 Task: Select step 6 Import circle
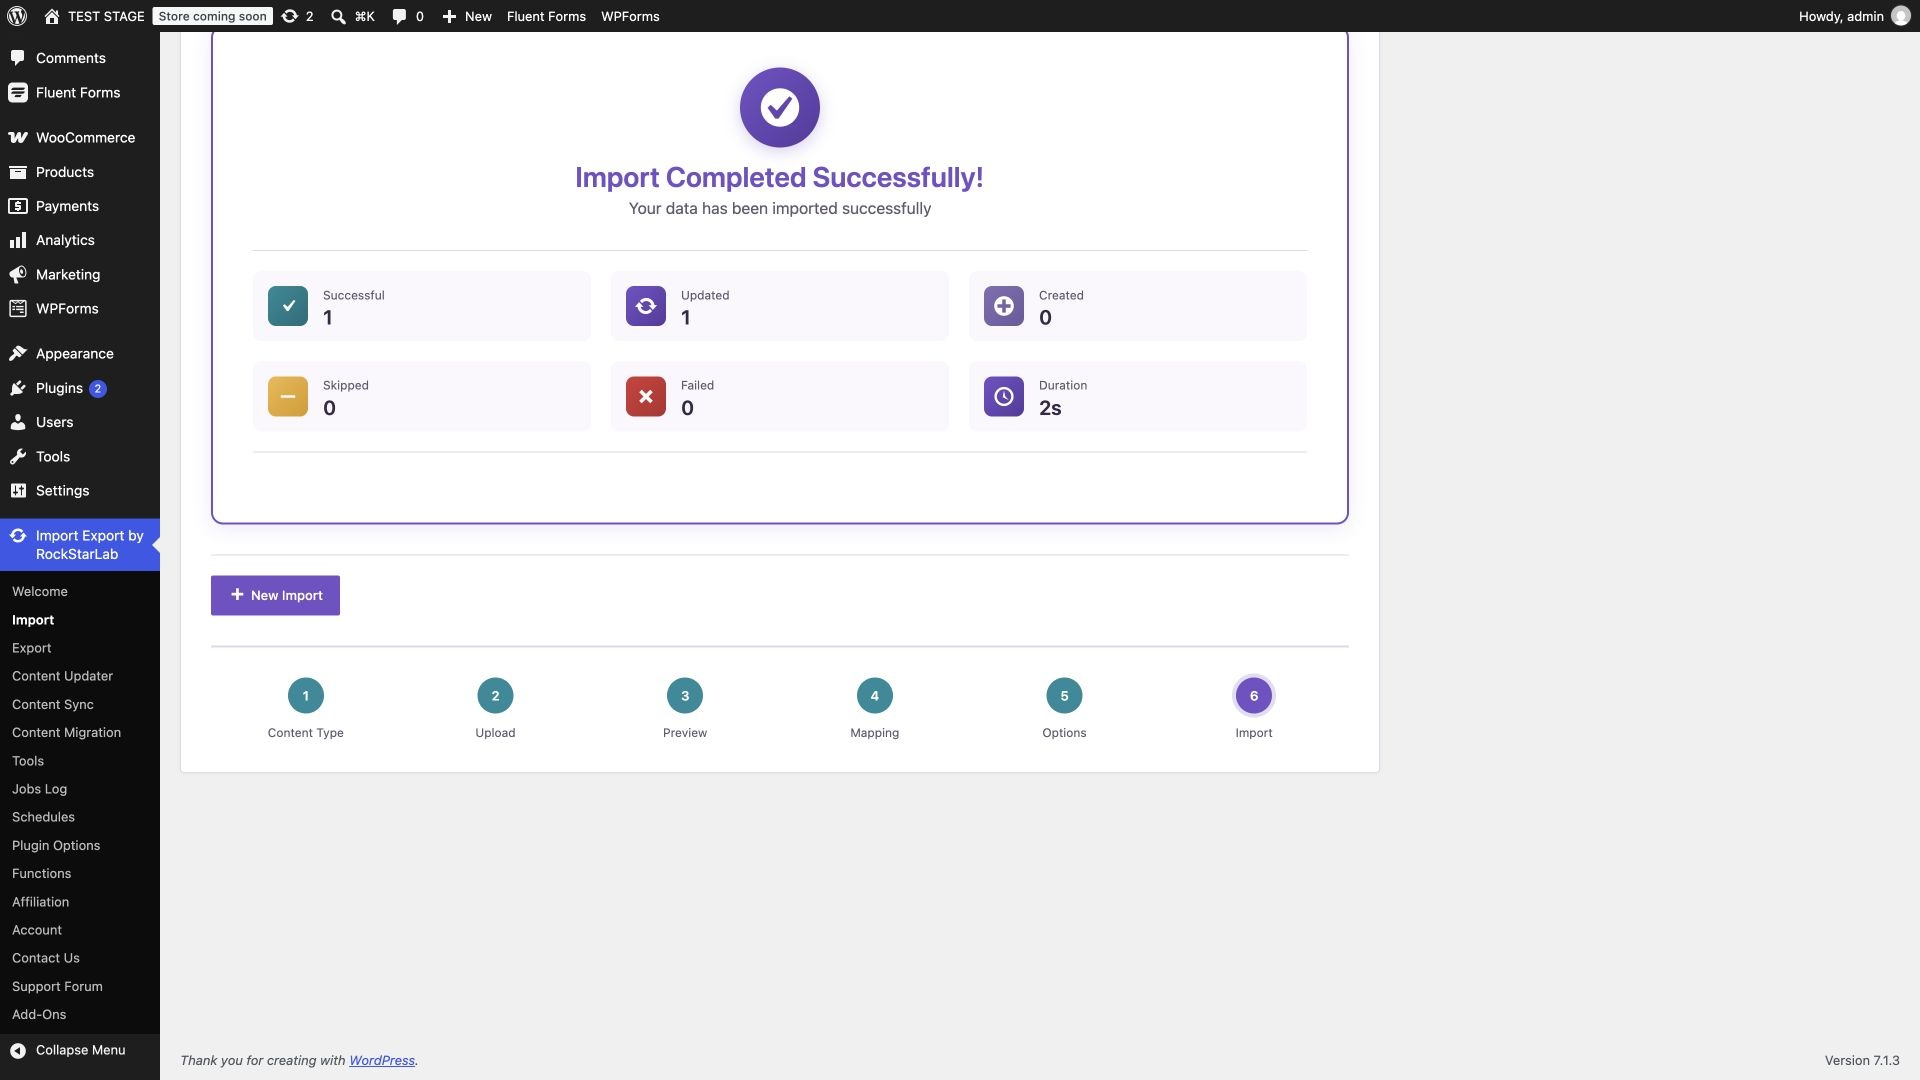tap(1254, 696)
